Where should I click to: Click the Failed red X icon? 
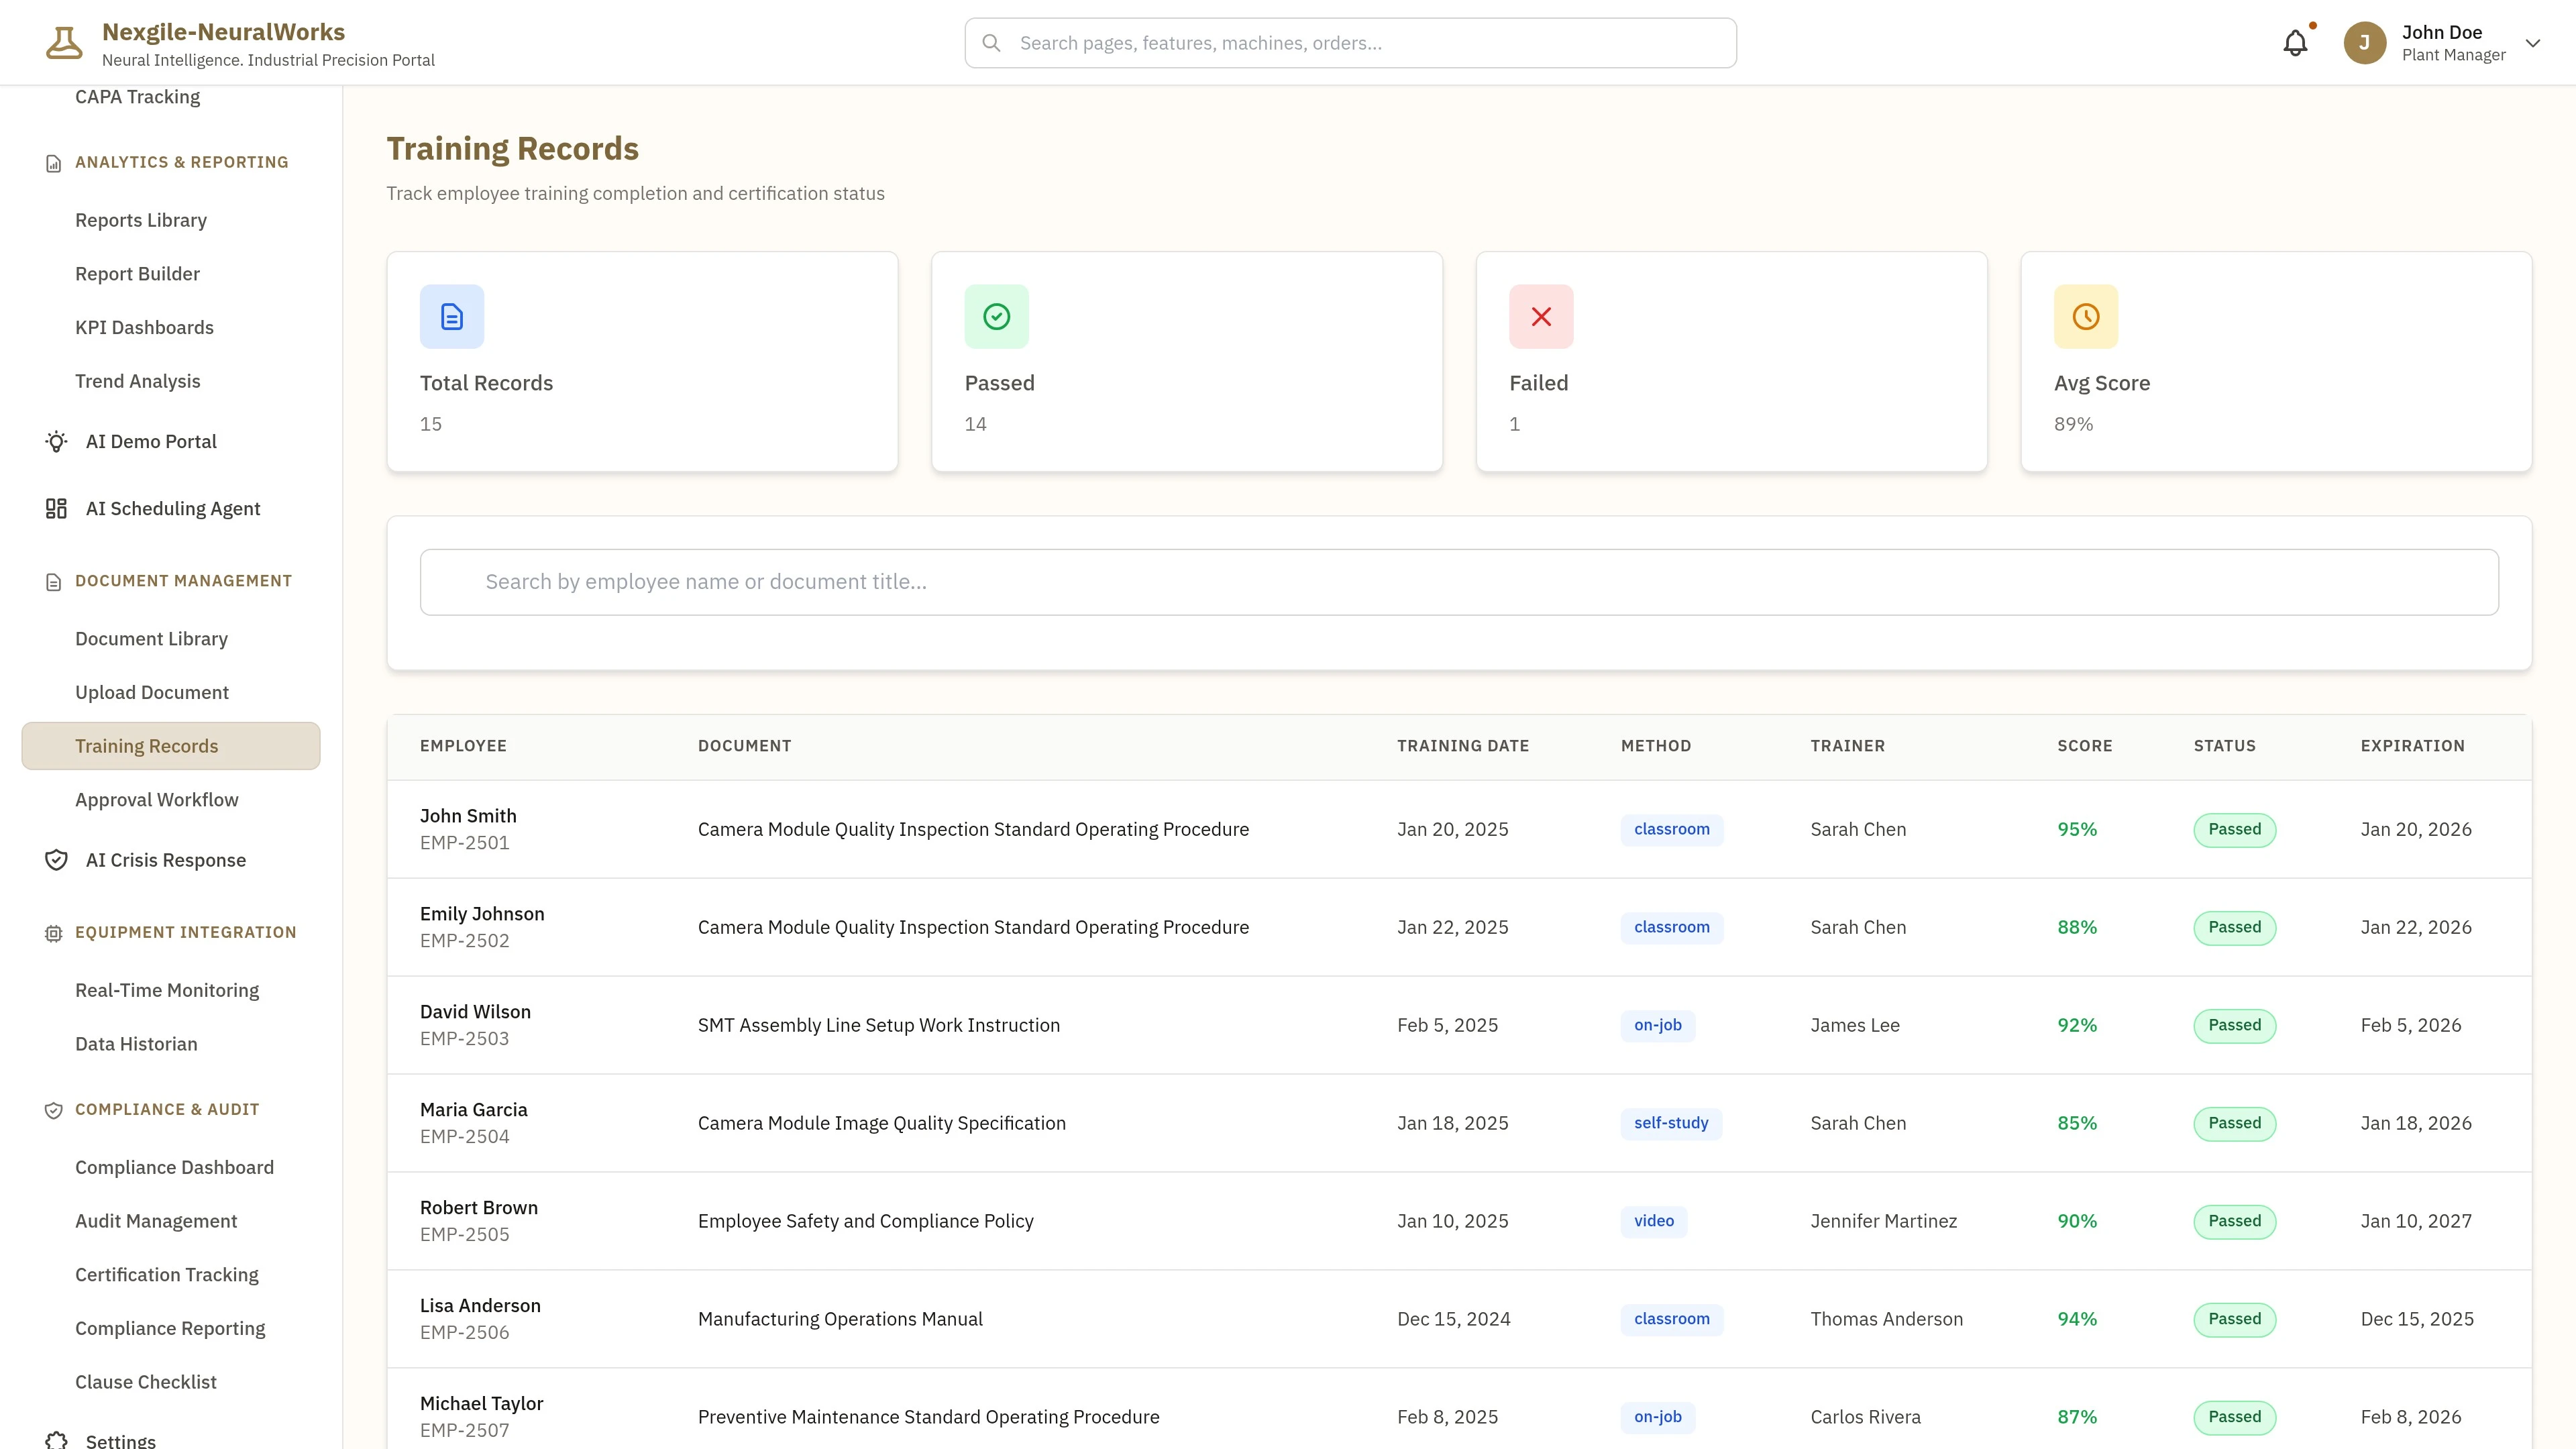(1540, 316)
